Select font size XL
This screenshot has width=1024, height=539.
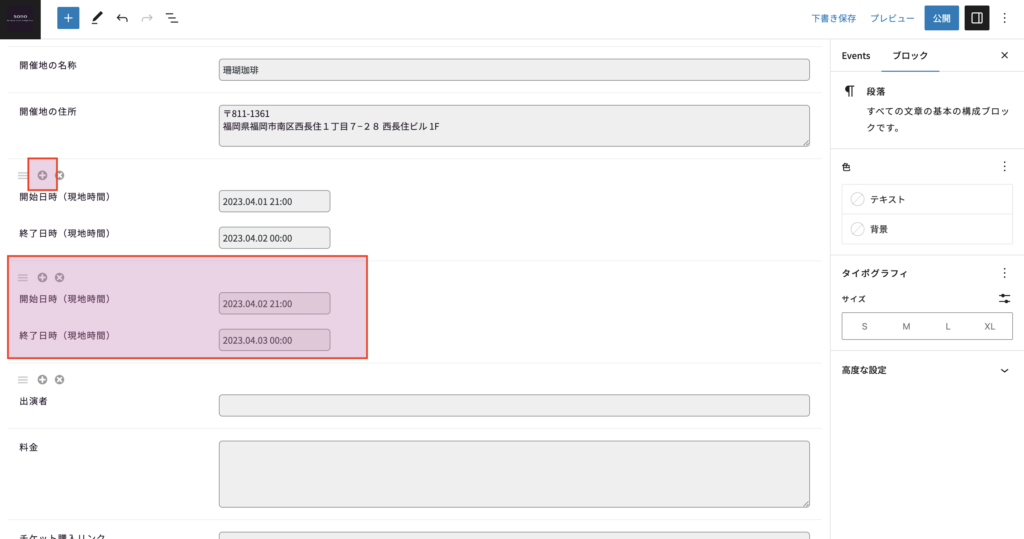[990, 326]
